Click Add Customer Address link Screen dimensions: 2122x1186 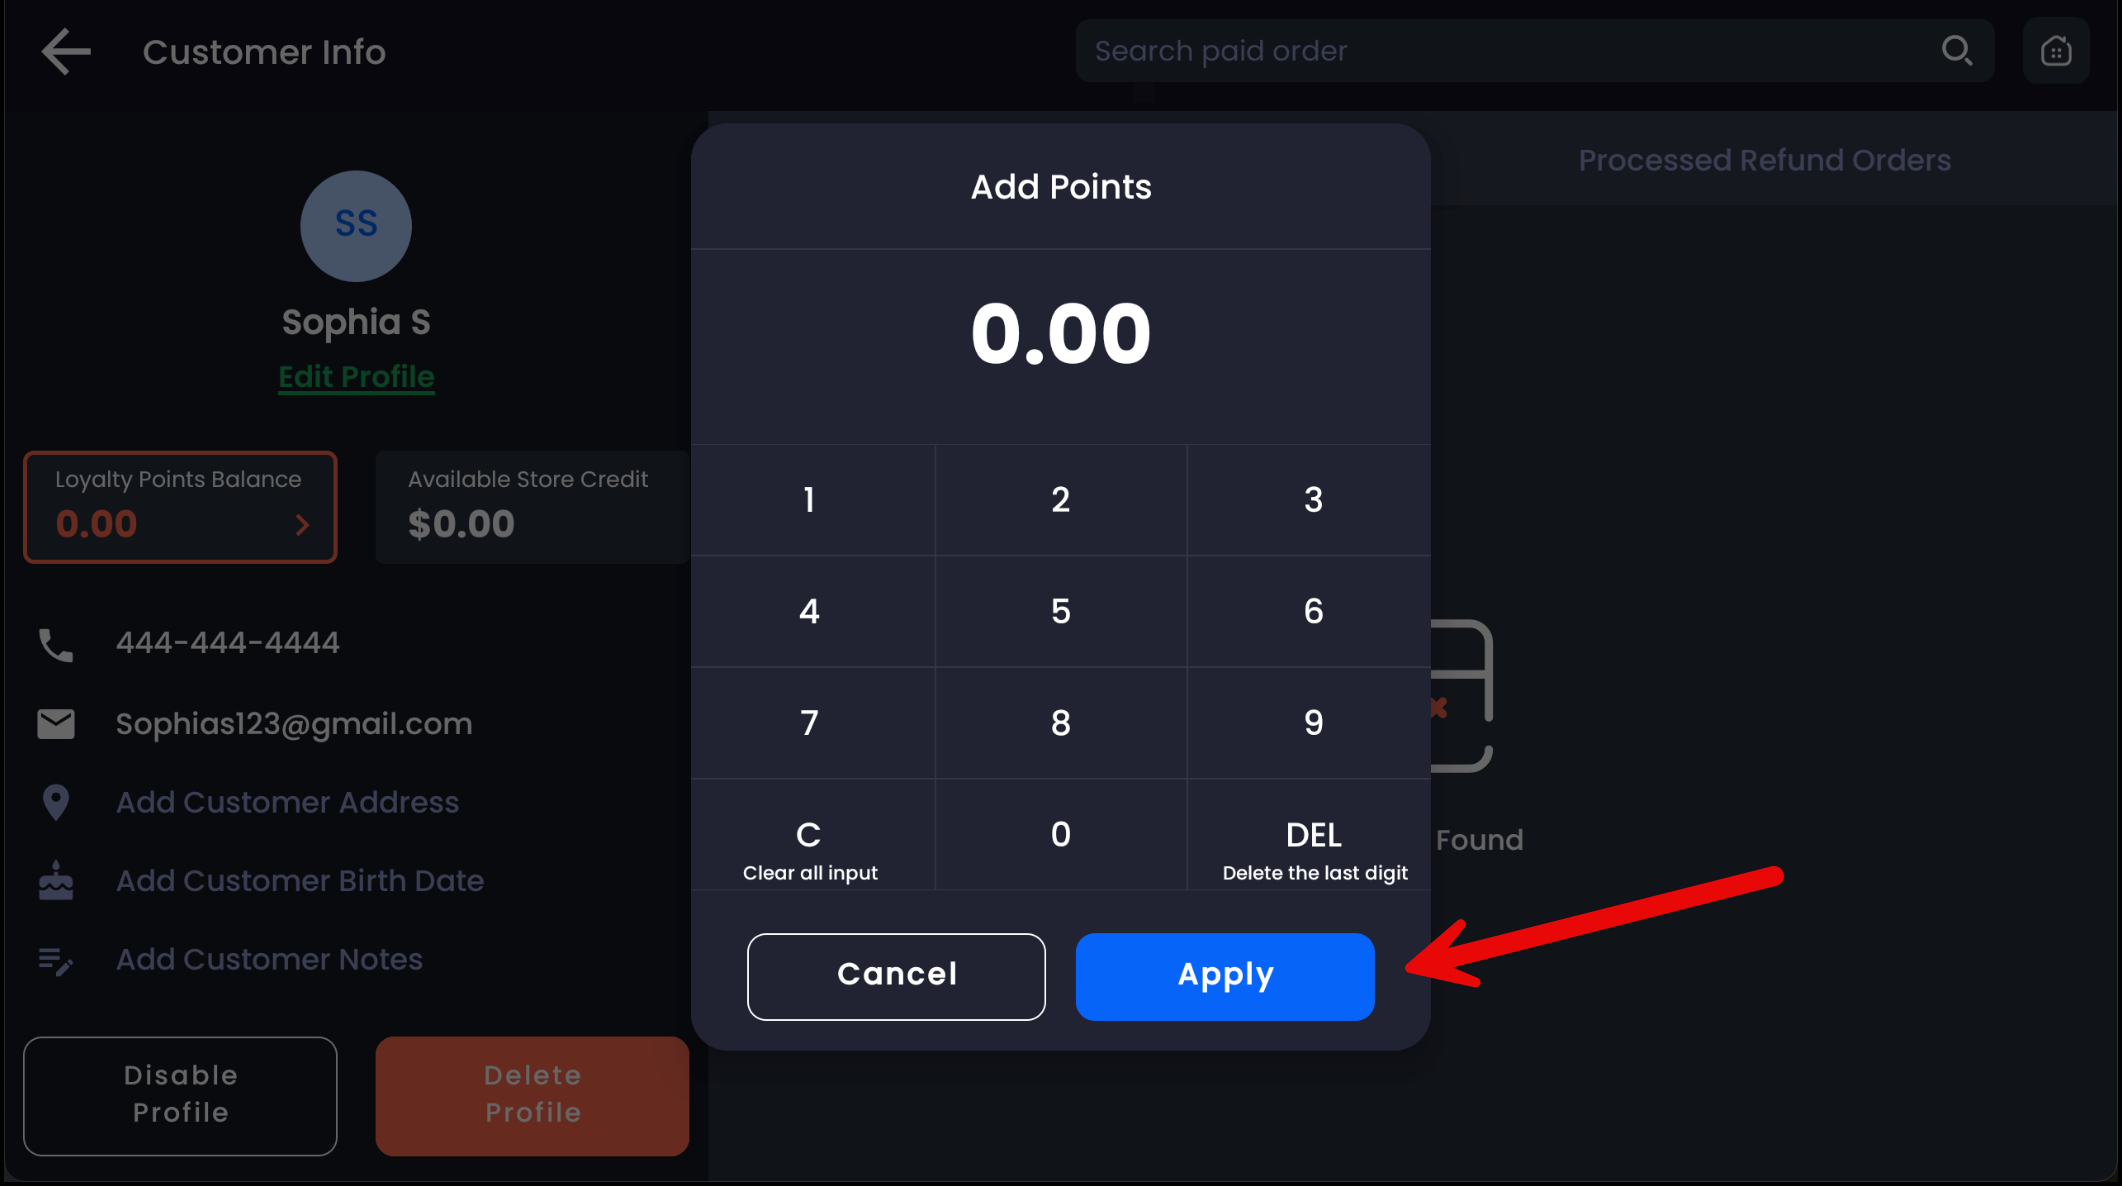(x=287, y=802)
